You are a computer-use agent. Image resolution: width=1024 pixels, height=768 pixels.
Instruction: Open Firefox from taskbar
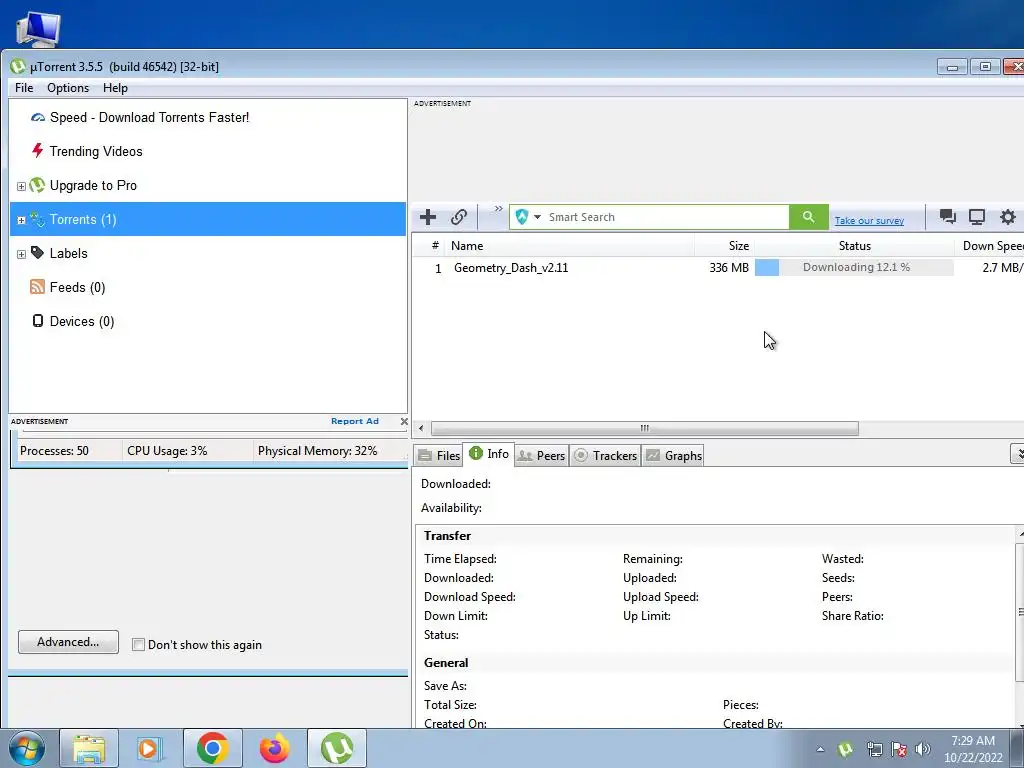pos(274,748)
